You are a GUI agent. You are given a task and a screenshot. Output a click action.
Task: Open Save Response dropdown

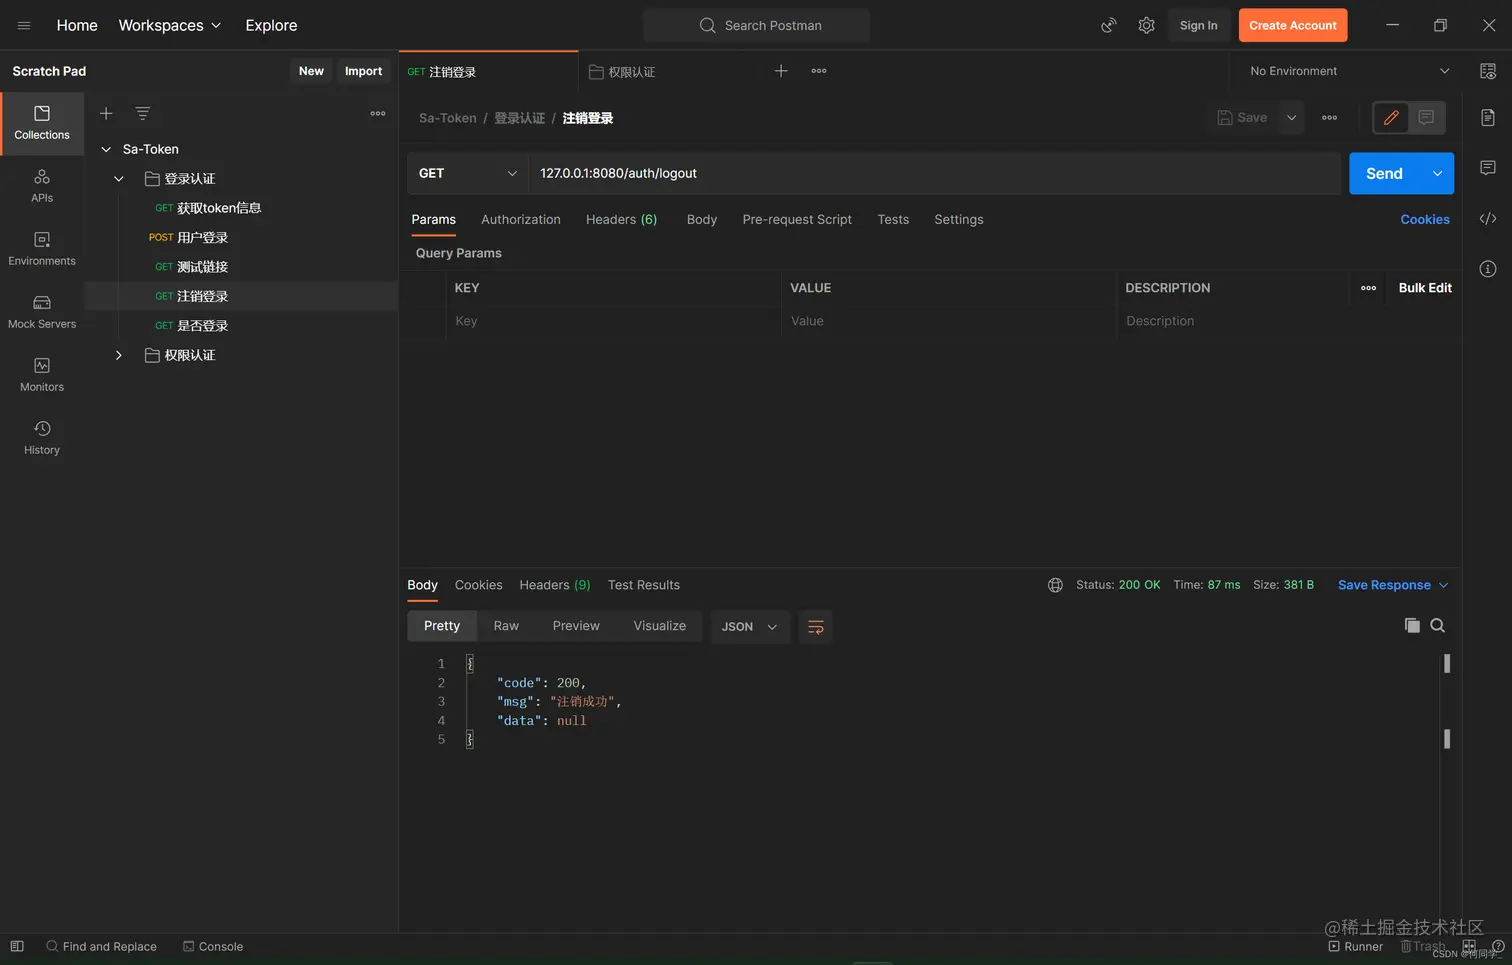pos(1393,585)
